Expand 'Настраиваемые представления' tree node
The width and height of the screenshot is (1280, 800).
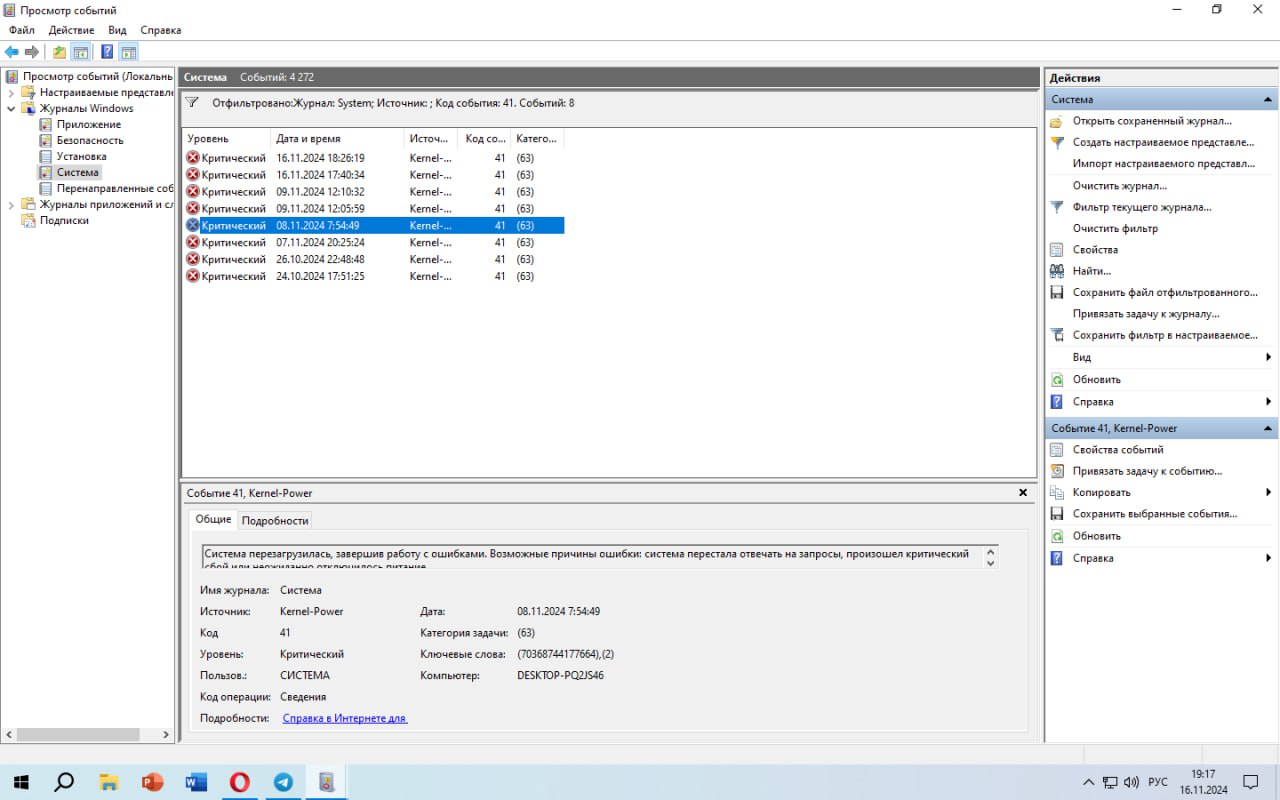[10, 92]
